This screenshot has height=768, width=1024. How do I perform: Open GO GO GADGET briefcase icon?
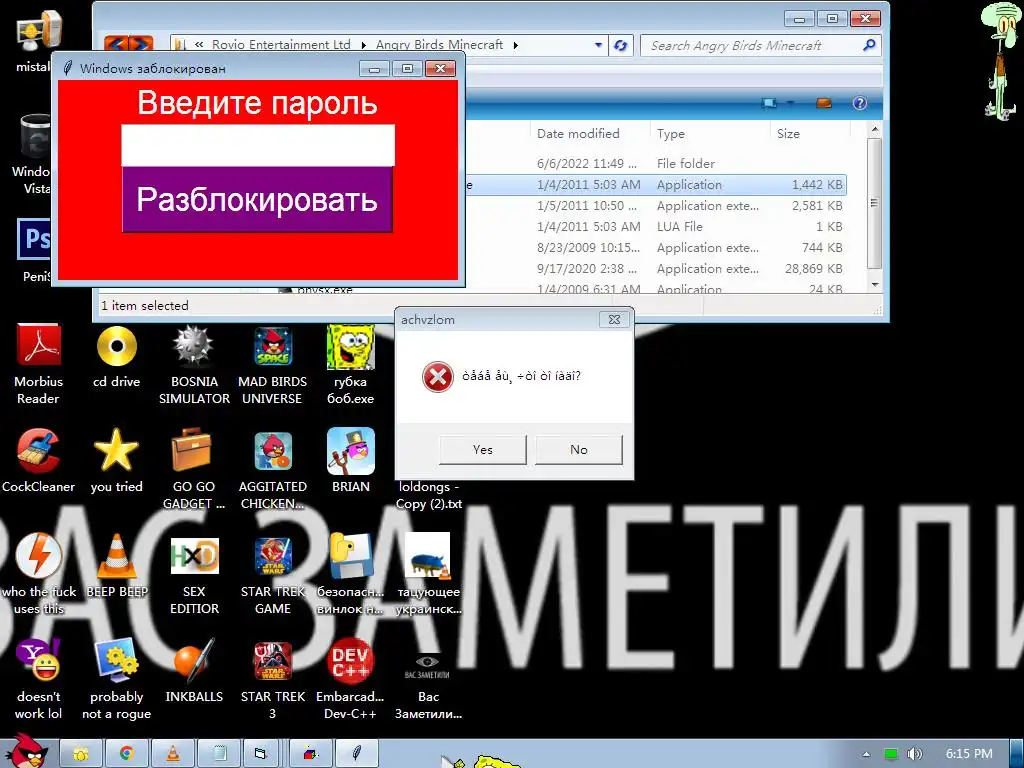coord(193,469)
